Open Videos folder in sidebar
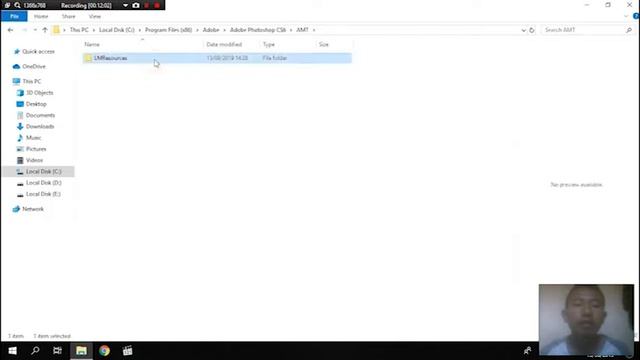The width and height of the screenshot is (640, 360). (x=34, y=160)
